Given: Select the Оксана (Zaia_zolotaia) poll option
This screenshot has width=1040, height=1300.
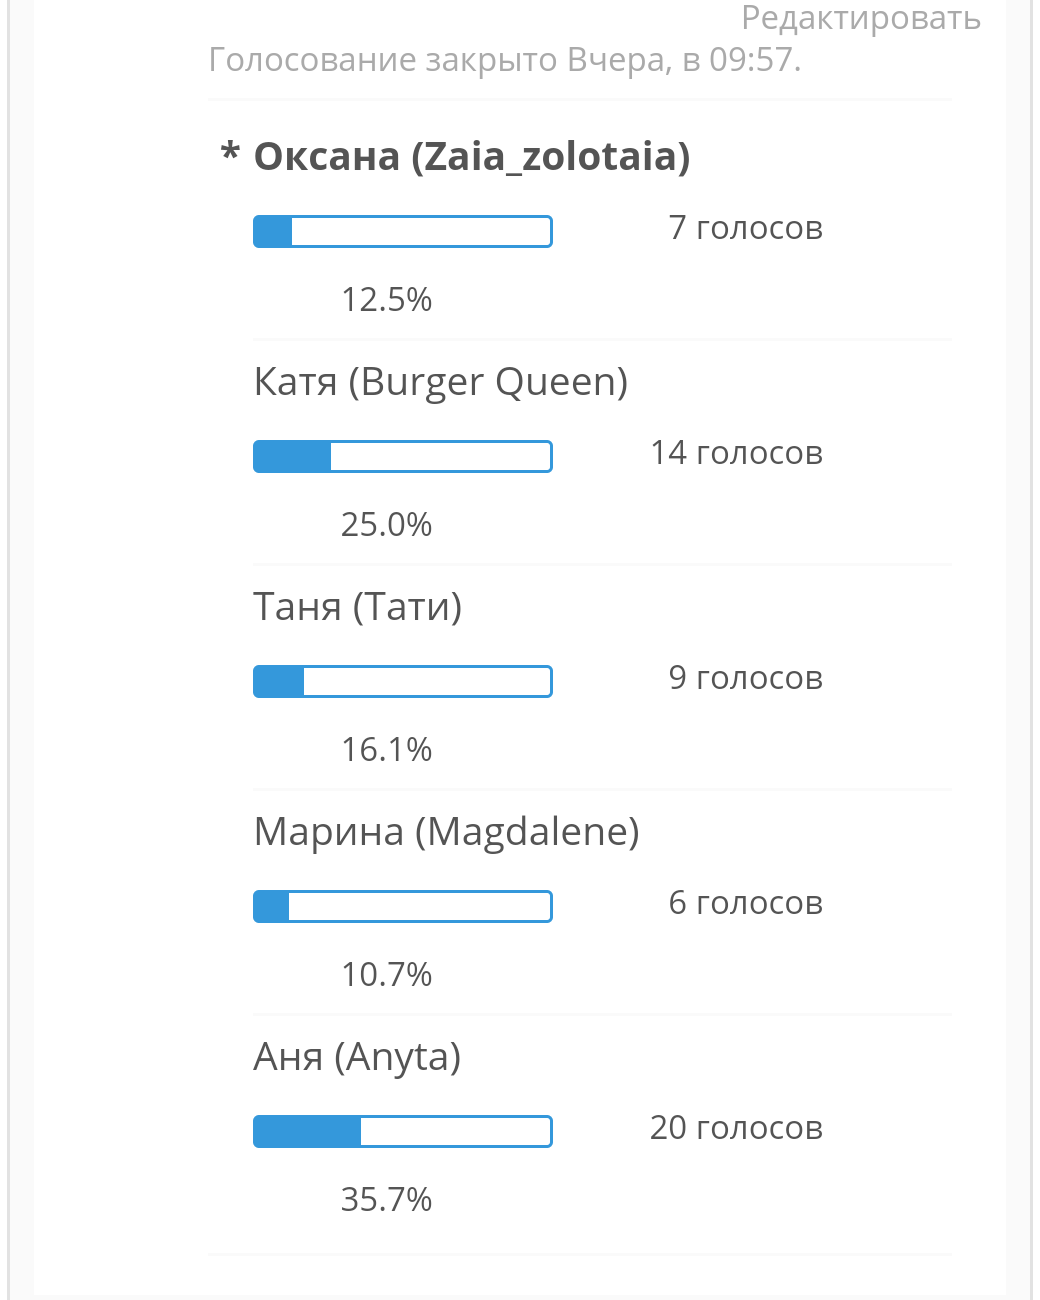Looking at the screenshot, I should 472,157.
